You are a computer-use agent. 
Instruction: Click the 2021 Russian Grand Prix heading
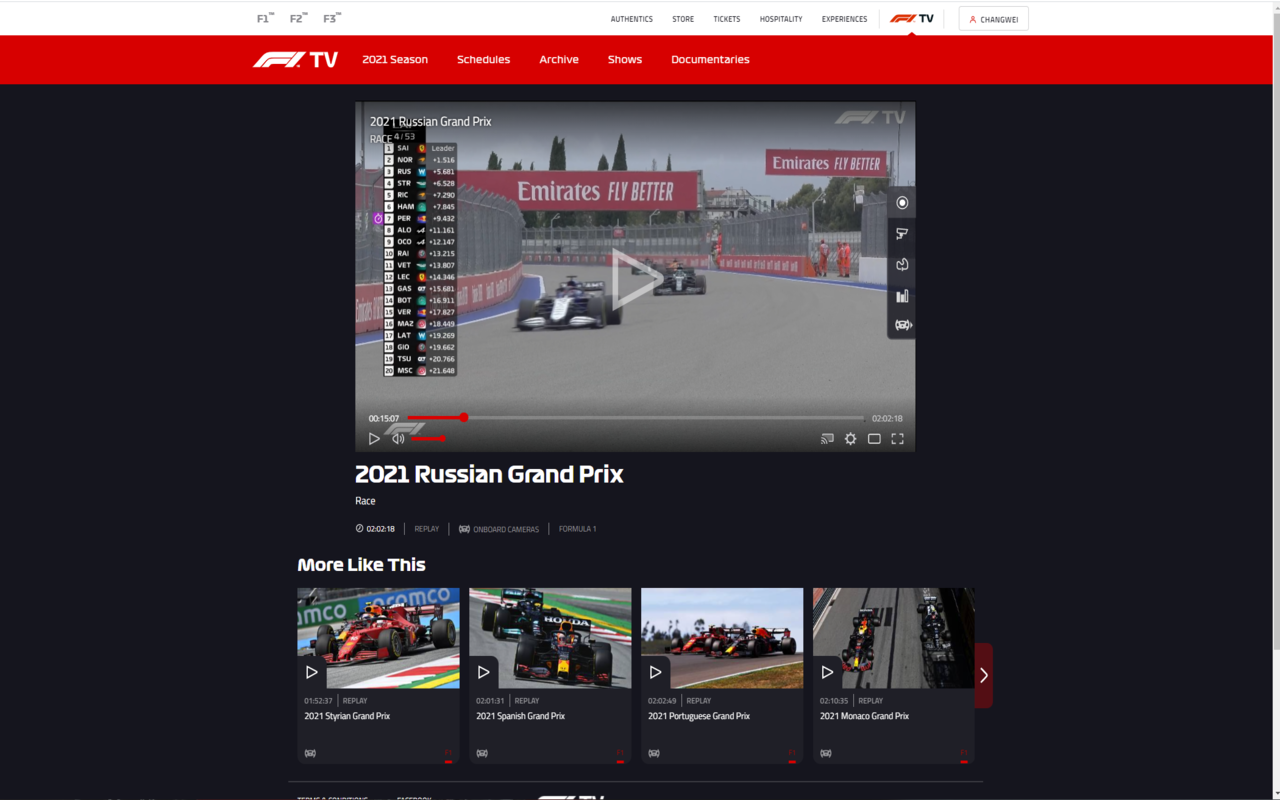(489, 474)
